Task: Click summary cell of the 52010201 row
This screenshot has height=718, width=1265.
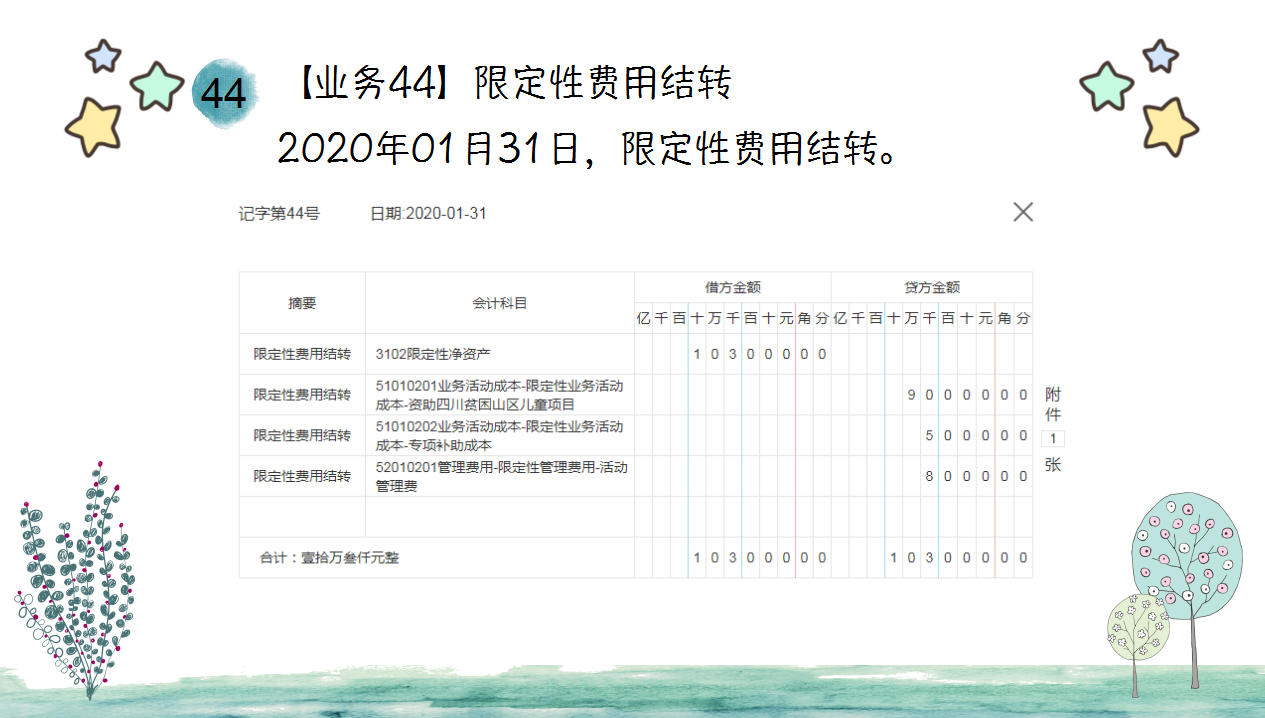Action: tap(302, 477)
